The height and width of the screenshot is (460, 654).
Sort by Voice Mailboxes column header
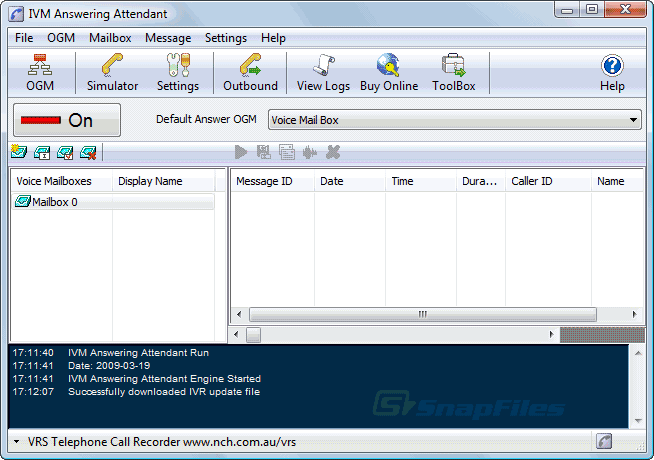point(62,181)
